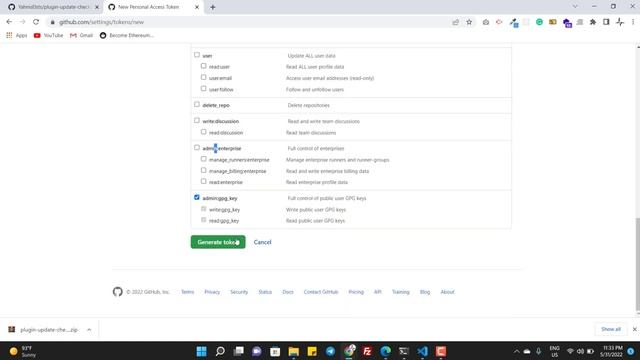
Task: Check the user:email scope
Action: point(203,77)
